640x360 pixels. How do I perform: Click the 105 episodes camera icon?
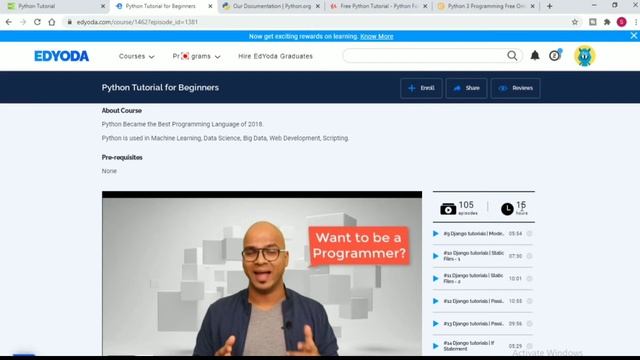click(x=448, y=209)
